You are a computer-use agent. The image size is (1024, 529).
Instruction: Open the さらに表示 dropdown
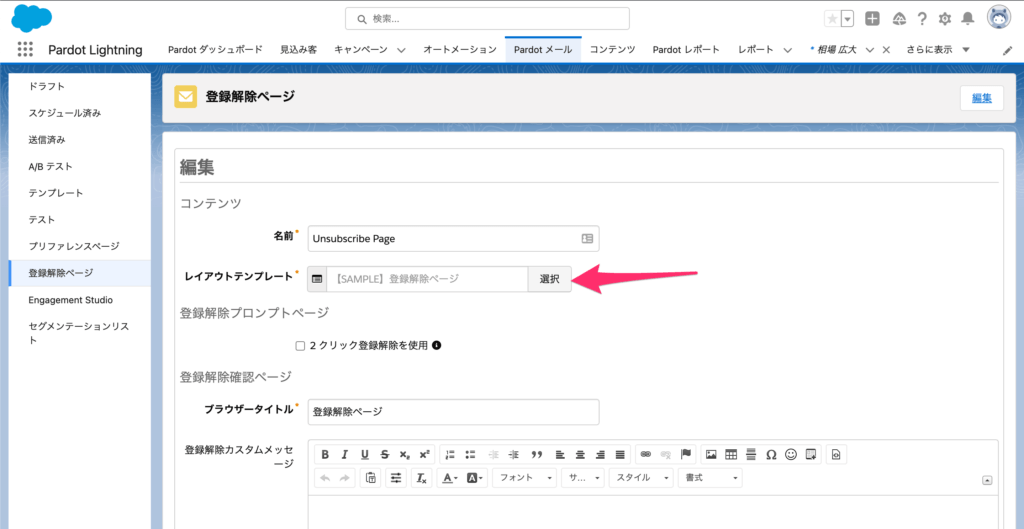tap(936, 50)
